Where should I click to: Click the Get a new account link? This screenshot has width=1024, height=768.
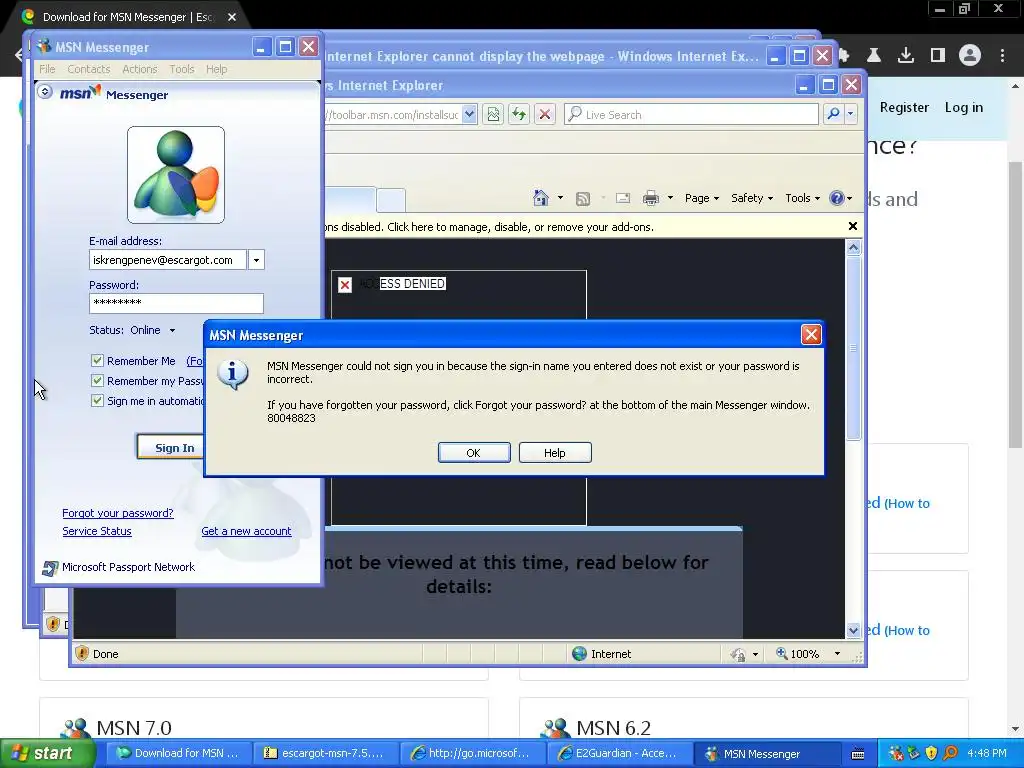coord(246,532)
